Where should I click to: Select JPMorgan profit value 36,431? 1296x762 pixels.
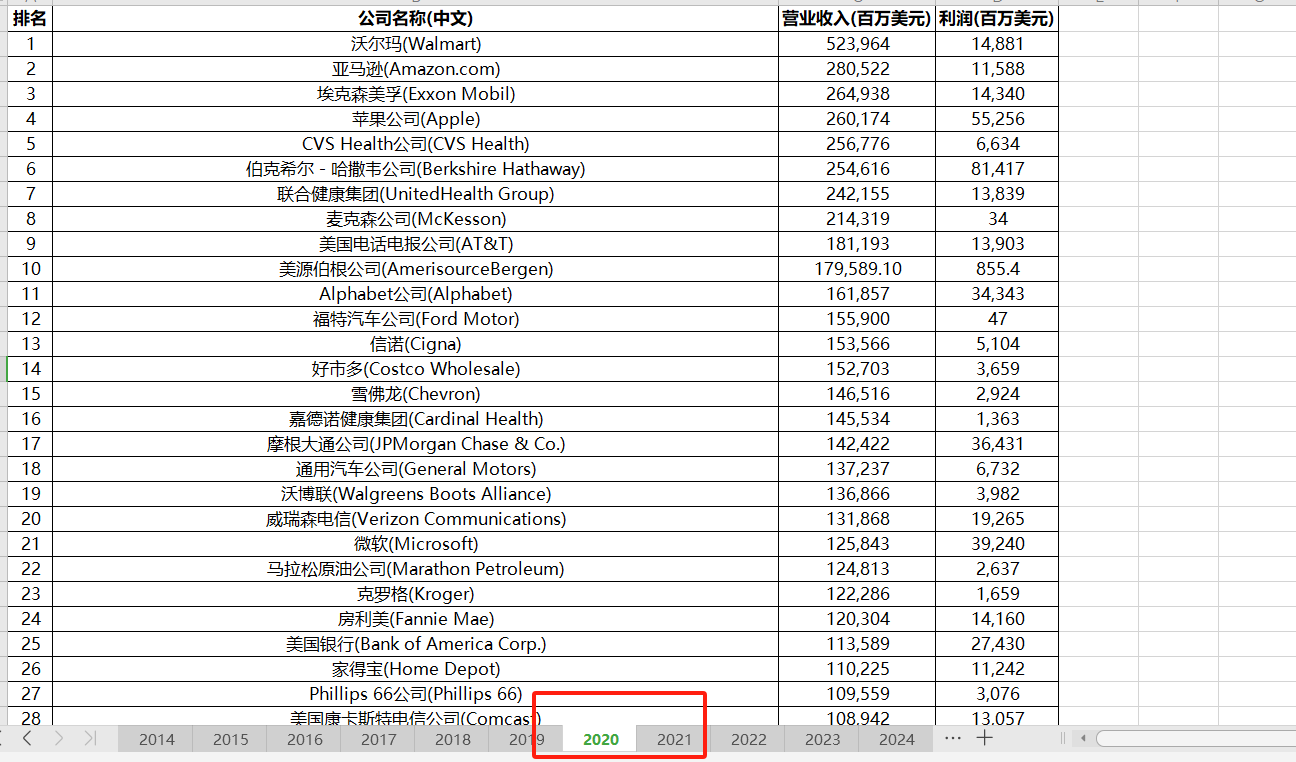coord(997,444)
